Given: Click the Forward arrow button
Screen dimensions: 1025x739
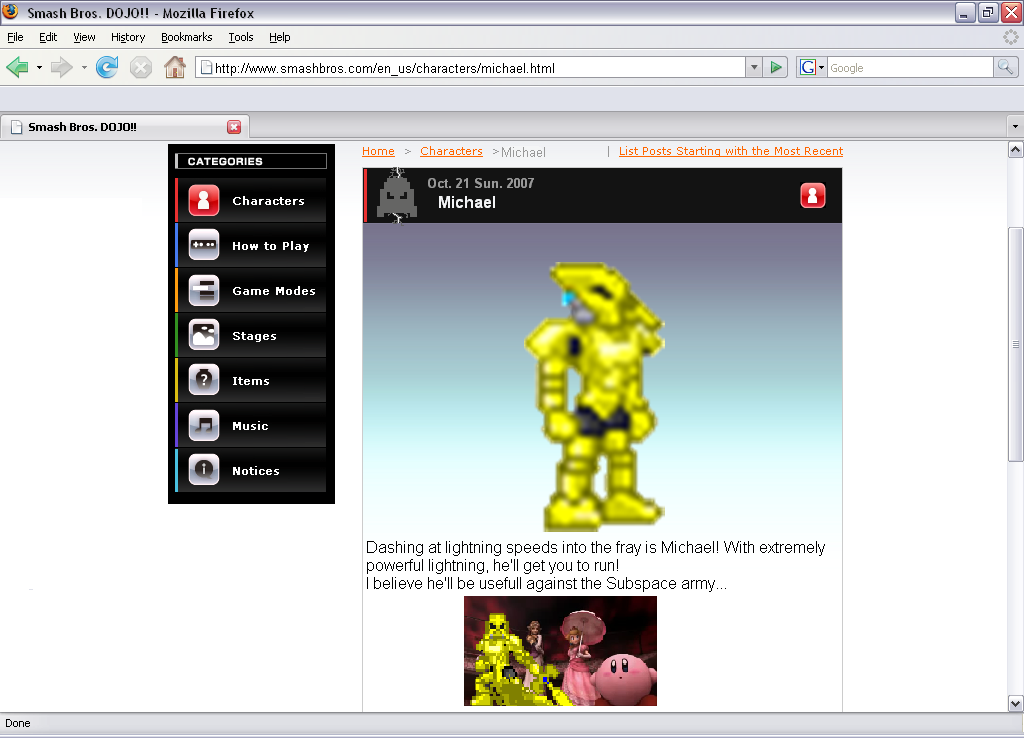Looking at the screenshot, I should (x=61, y=67).
